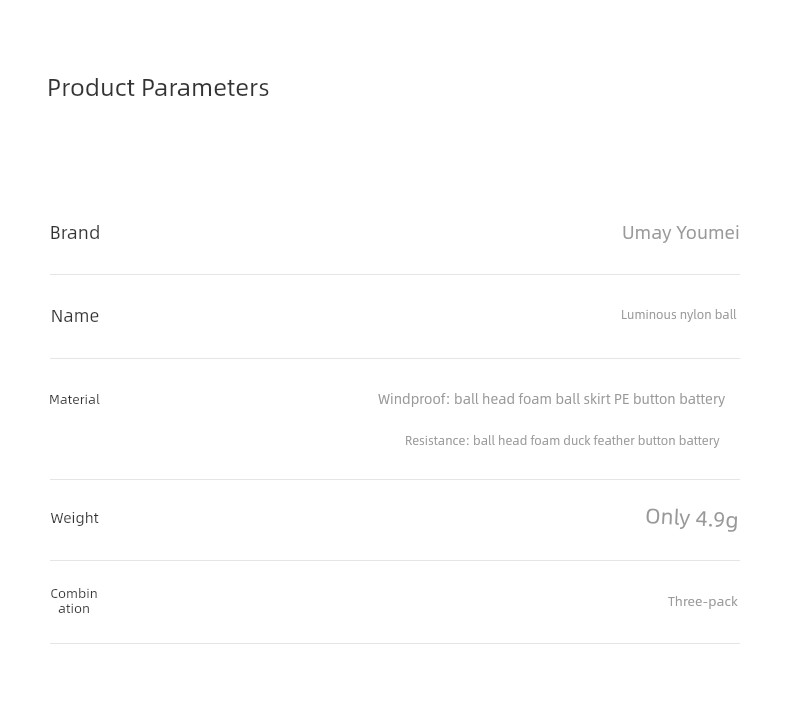This screenshot has width=790, height=713.
Task: Click the word Resistance in Material row
Action: [x=435, y=441]
